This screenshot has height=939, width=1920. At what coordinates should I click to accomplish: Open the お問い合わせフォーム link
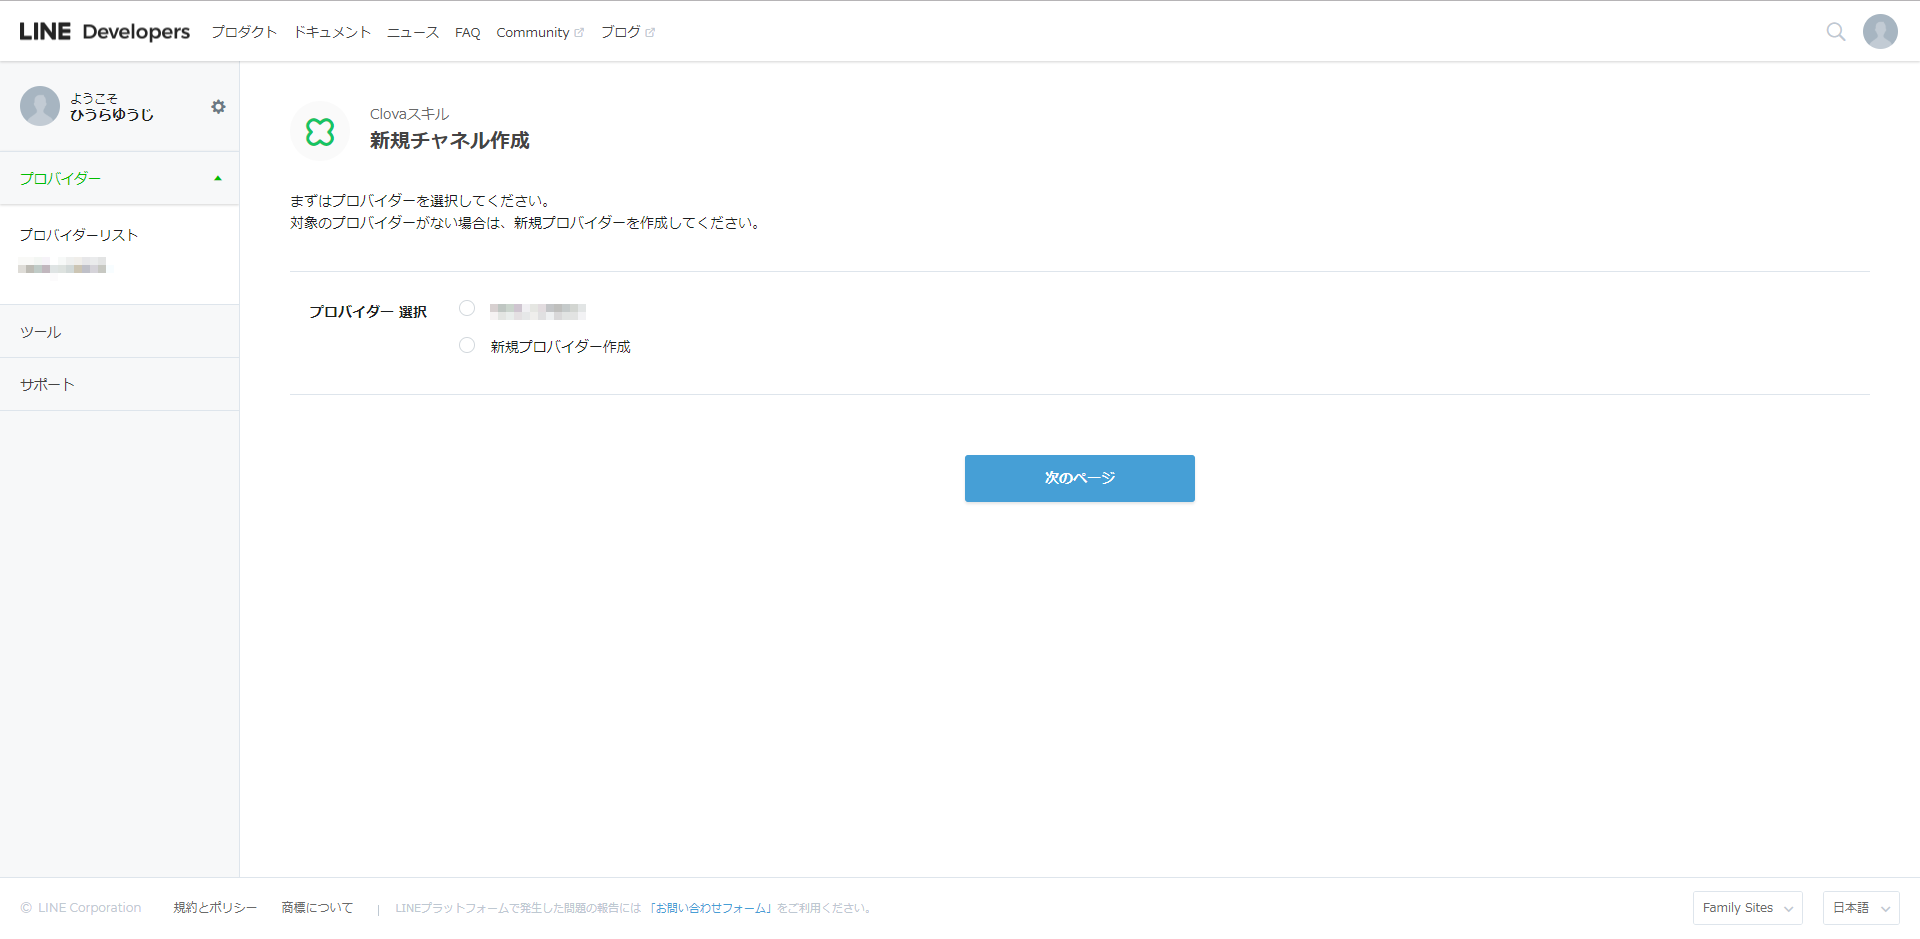click(x=711, y=908)
